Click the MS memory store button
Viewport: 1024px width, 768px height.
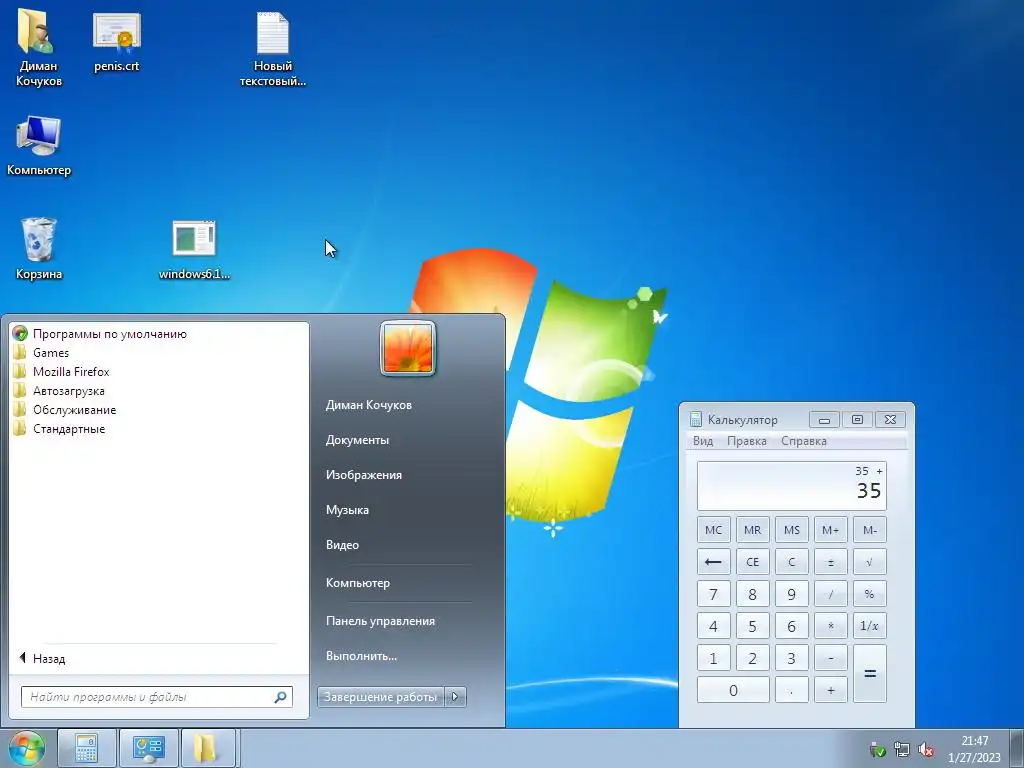click(792, 530)
